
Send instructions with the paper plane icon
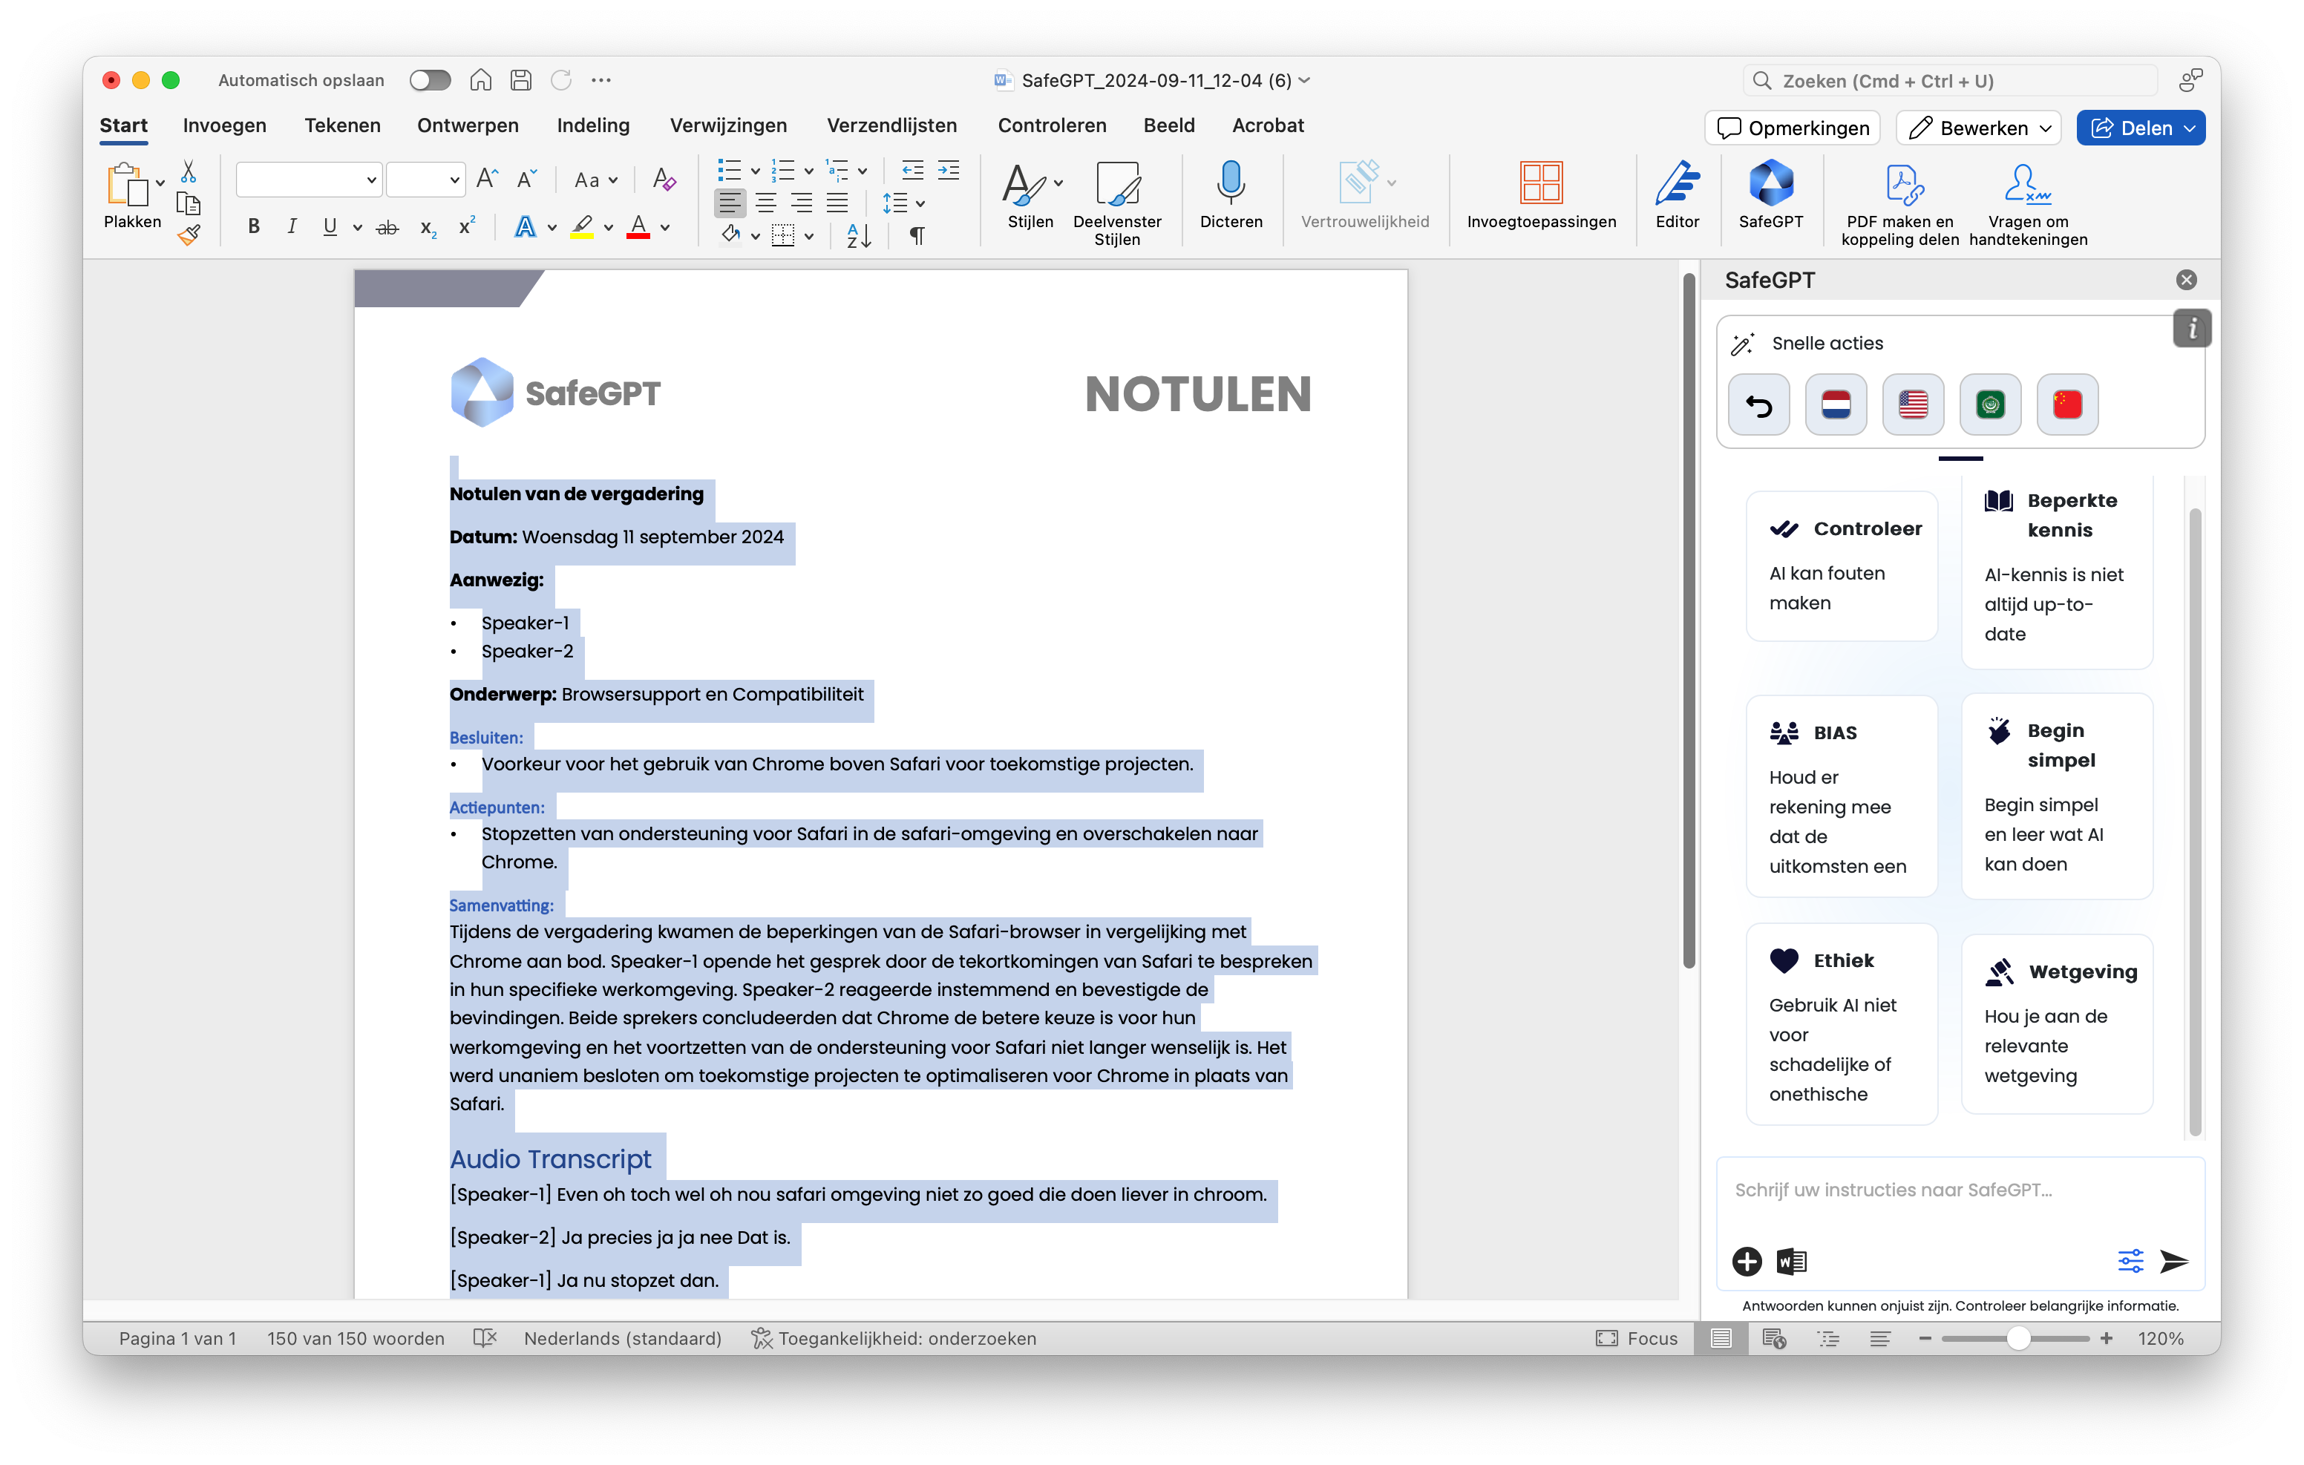(2174, 1261)
